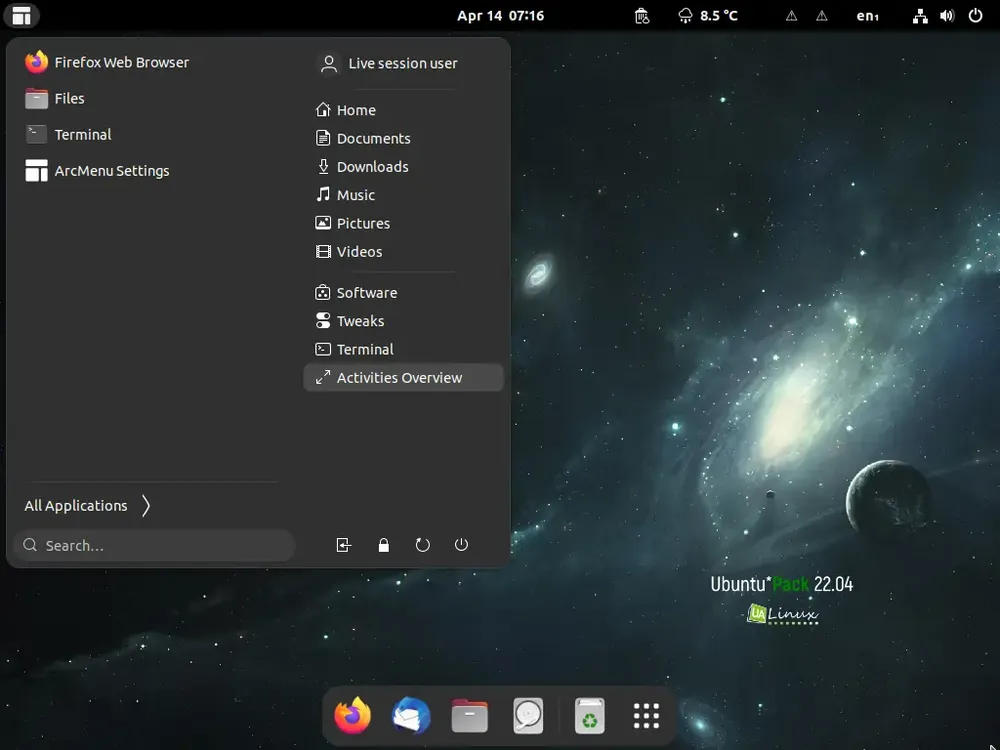Viewport: 1000px width, 750px height.
Task: Open the volume speaker icon in top bar
Action: coord(947,16)
